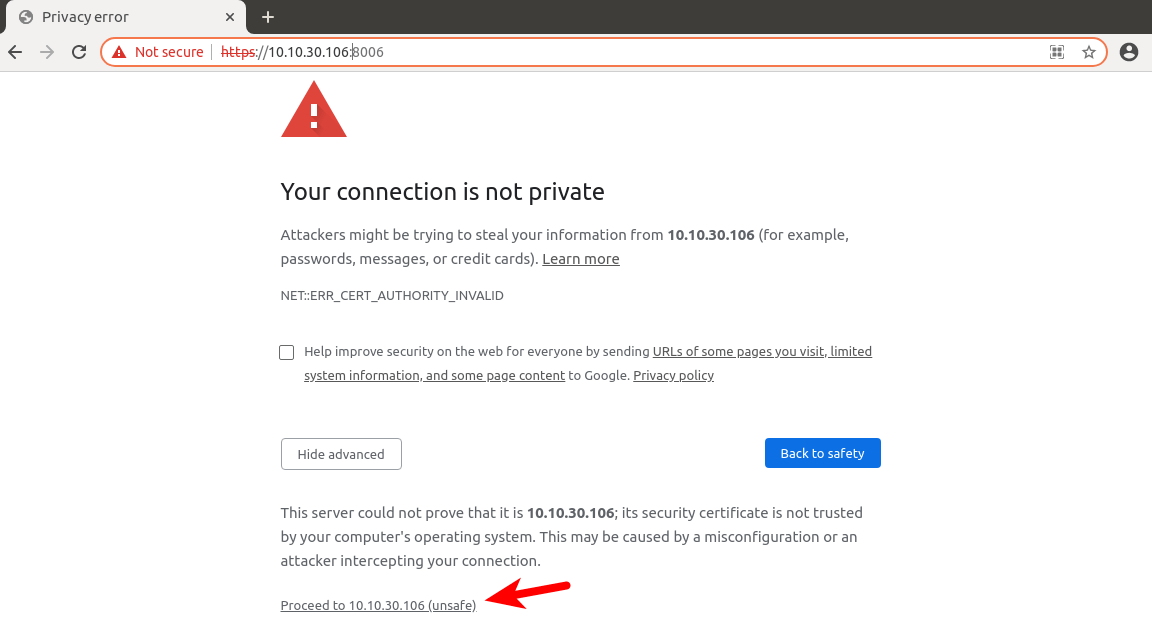
Task: Click the NET::ERR_CERT_AUTHORITY_INVALID error code
Action: click(x=392, y=296)
